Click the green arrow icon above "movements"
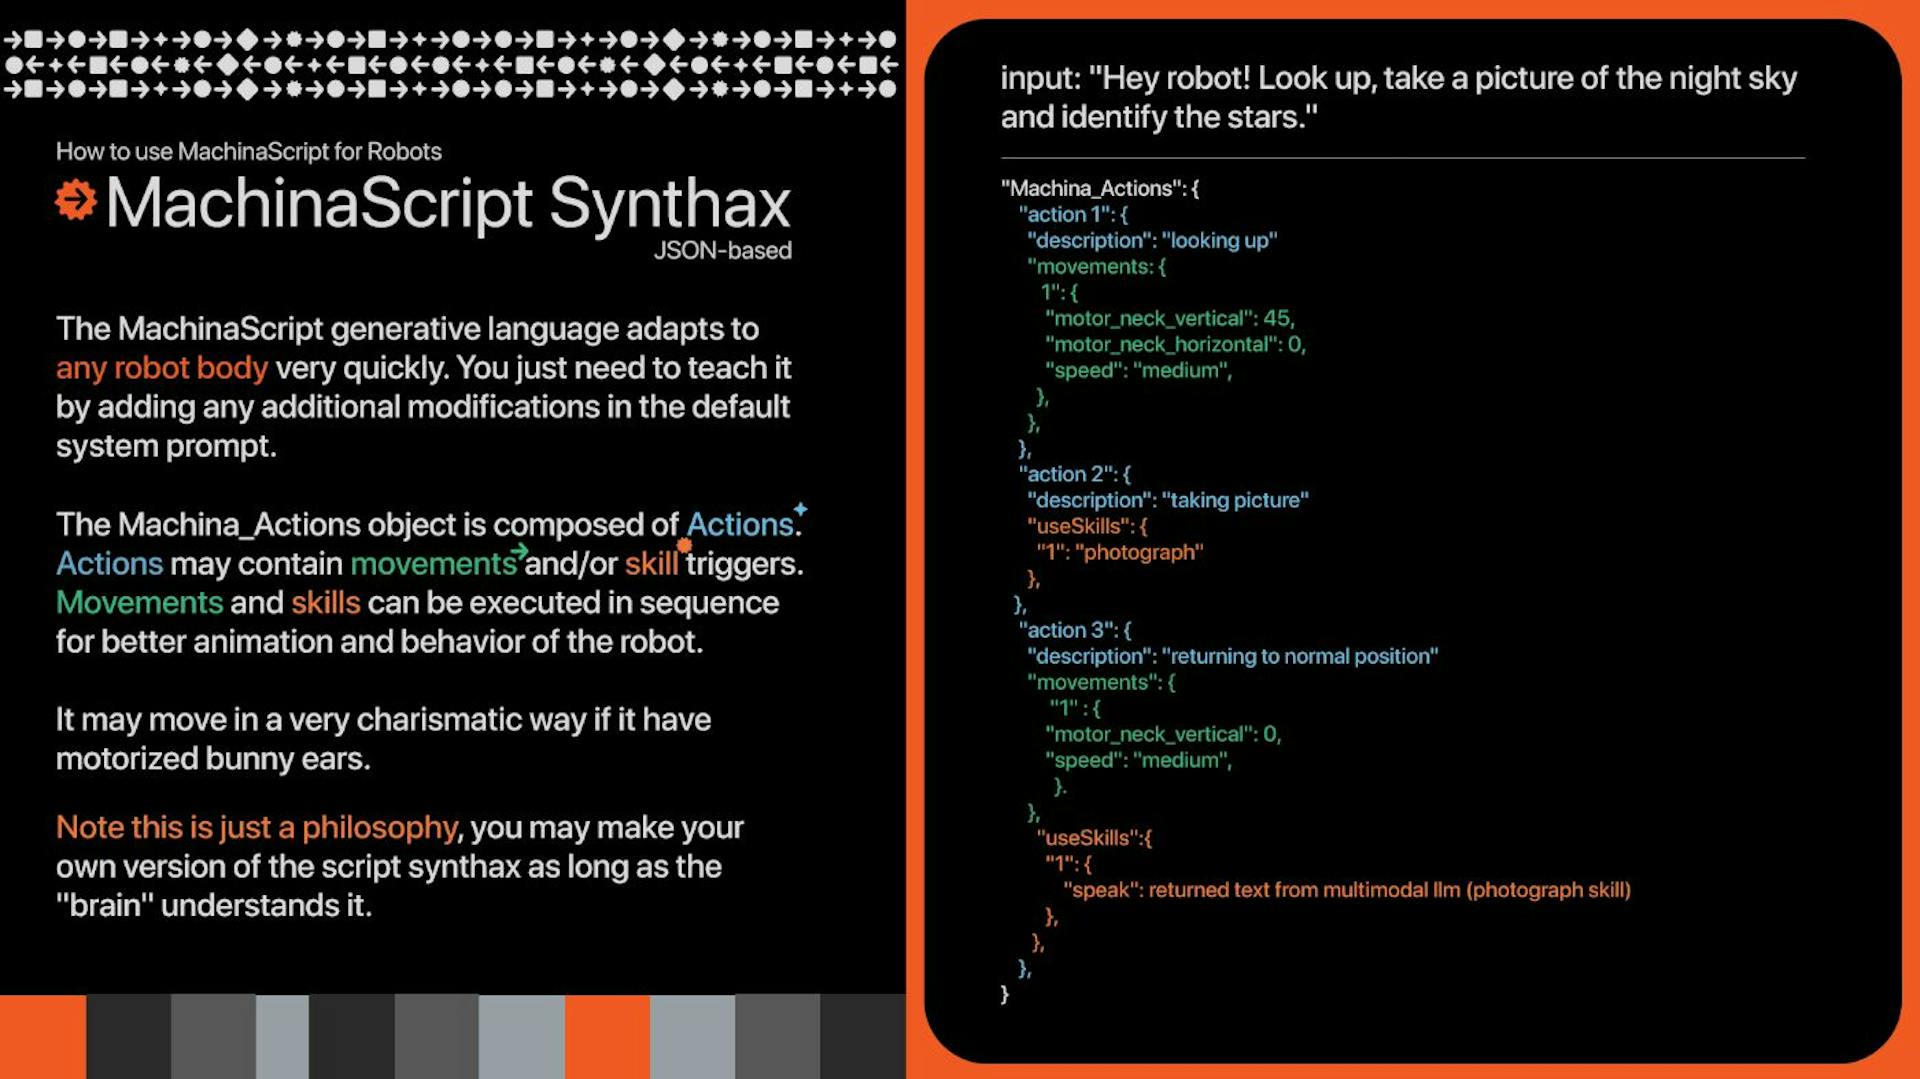The image size is (1920, 1079). pos(519,551)
